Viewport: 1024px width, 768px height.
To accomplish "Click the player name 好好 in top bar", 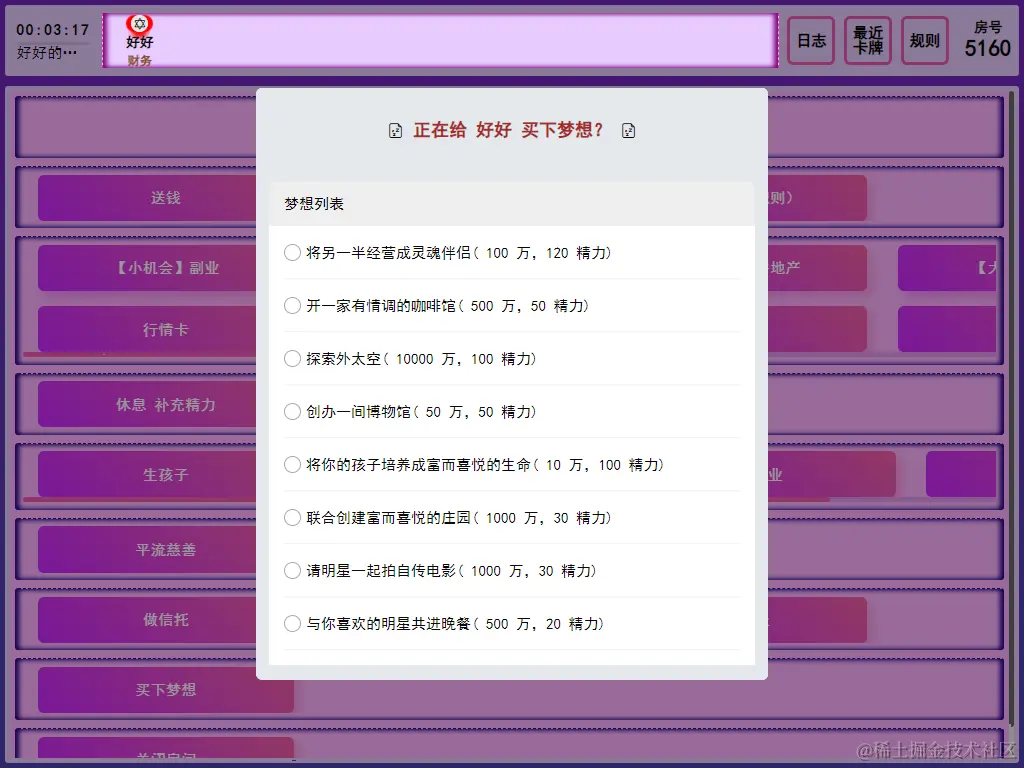I will pyautogui.click(x=139, y=42).
